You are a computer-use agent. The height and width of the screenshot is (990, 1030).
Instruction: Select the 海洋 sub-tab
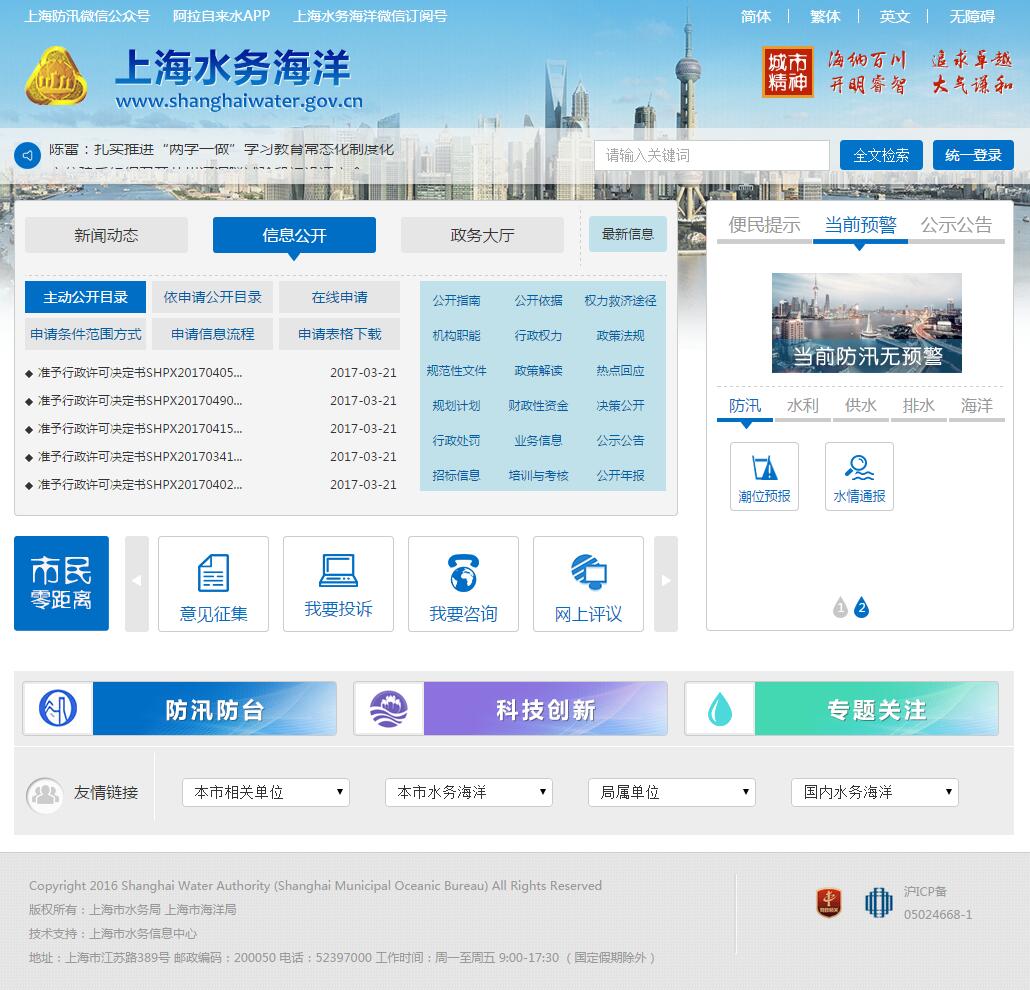[977, 406]
